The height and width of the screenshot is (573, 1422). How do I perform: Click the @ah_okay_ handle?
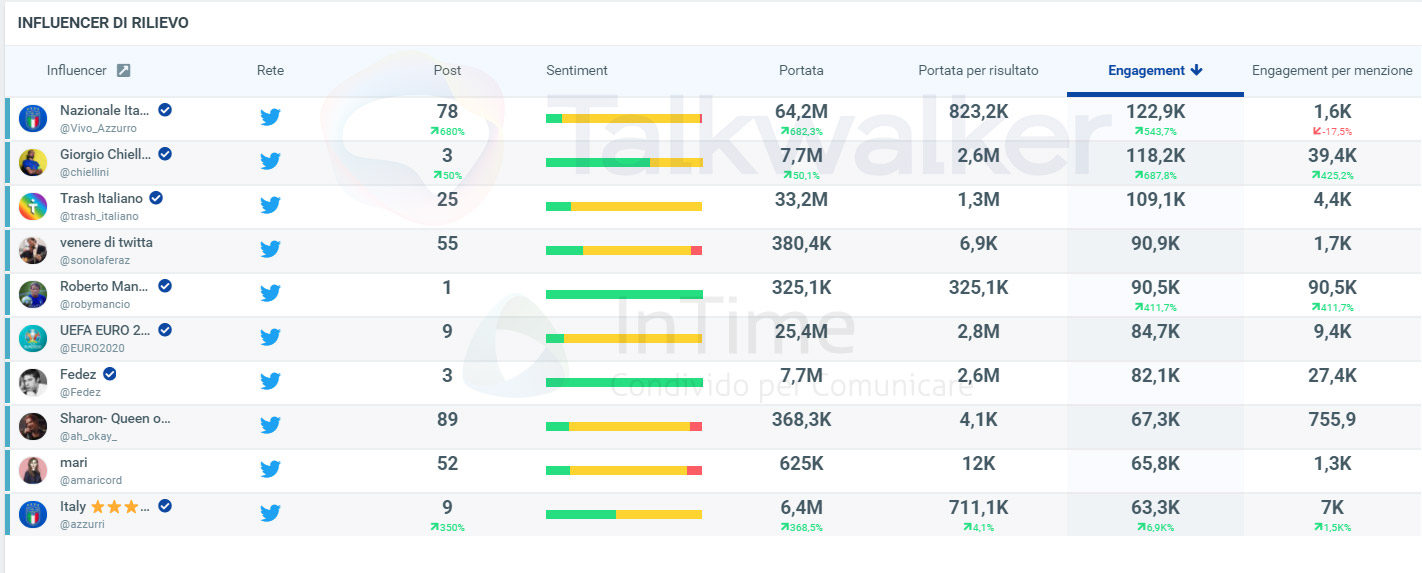coord(89,437)
